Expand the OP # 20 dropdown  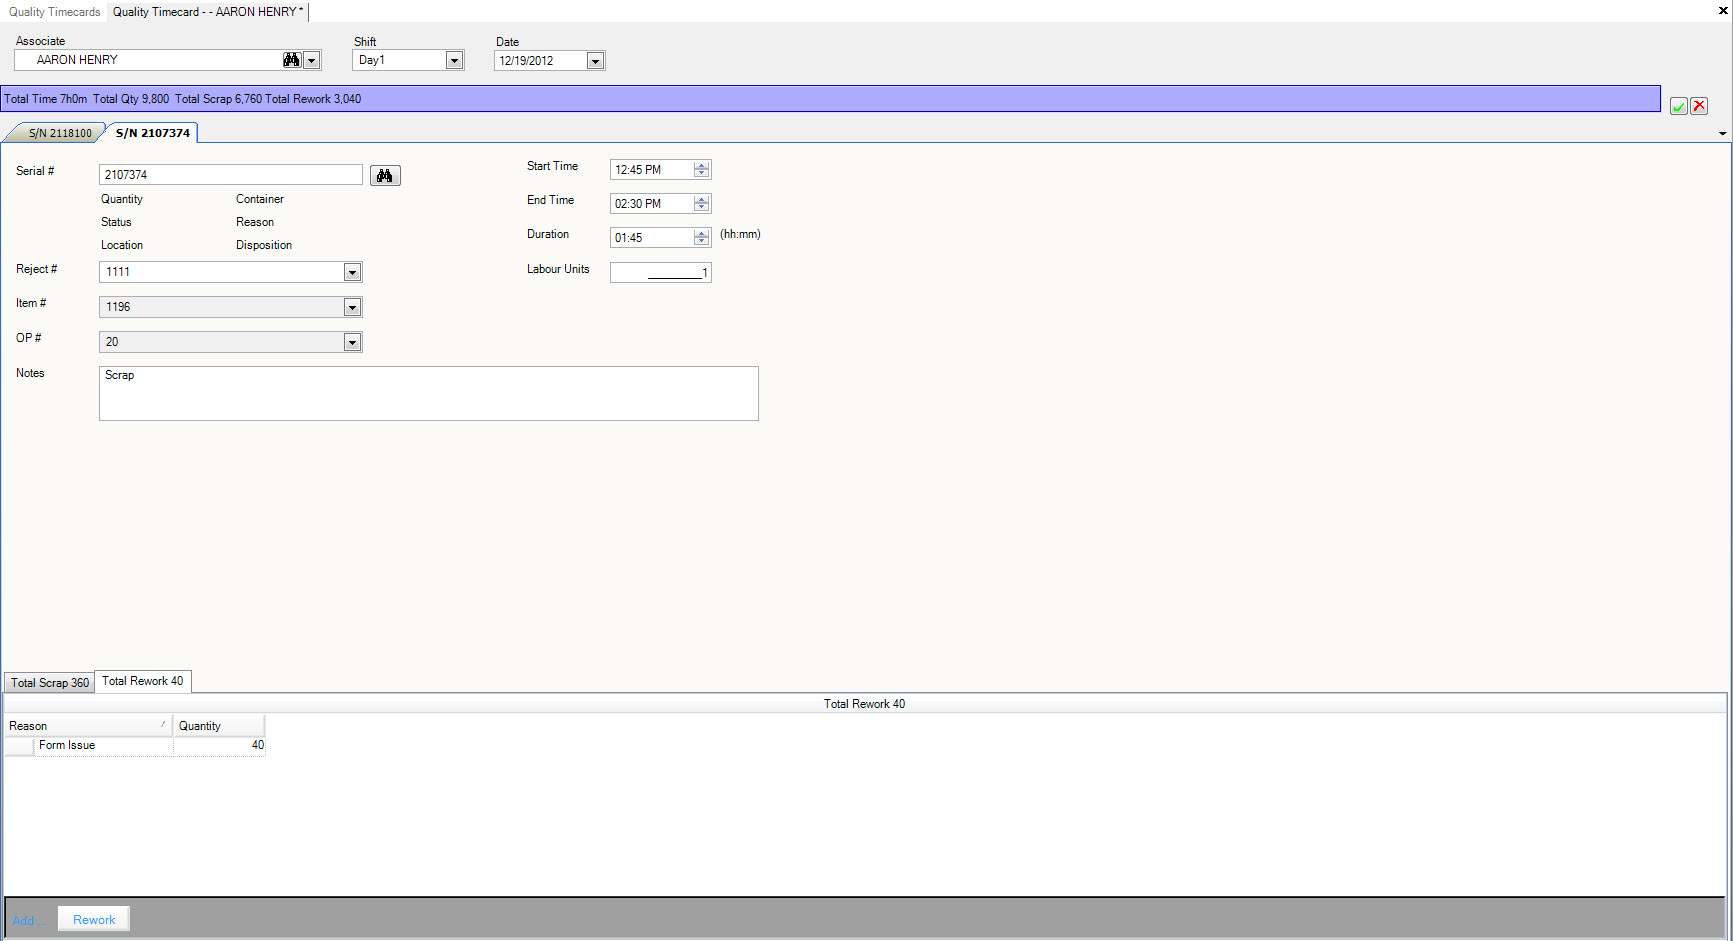(x=352, y=342)
